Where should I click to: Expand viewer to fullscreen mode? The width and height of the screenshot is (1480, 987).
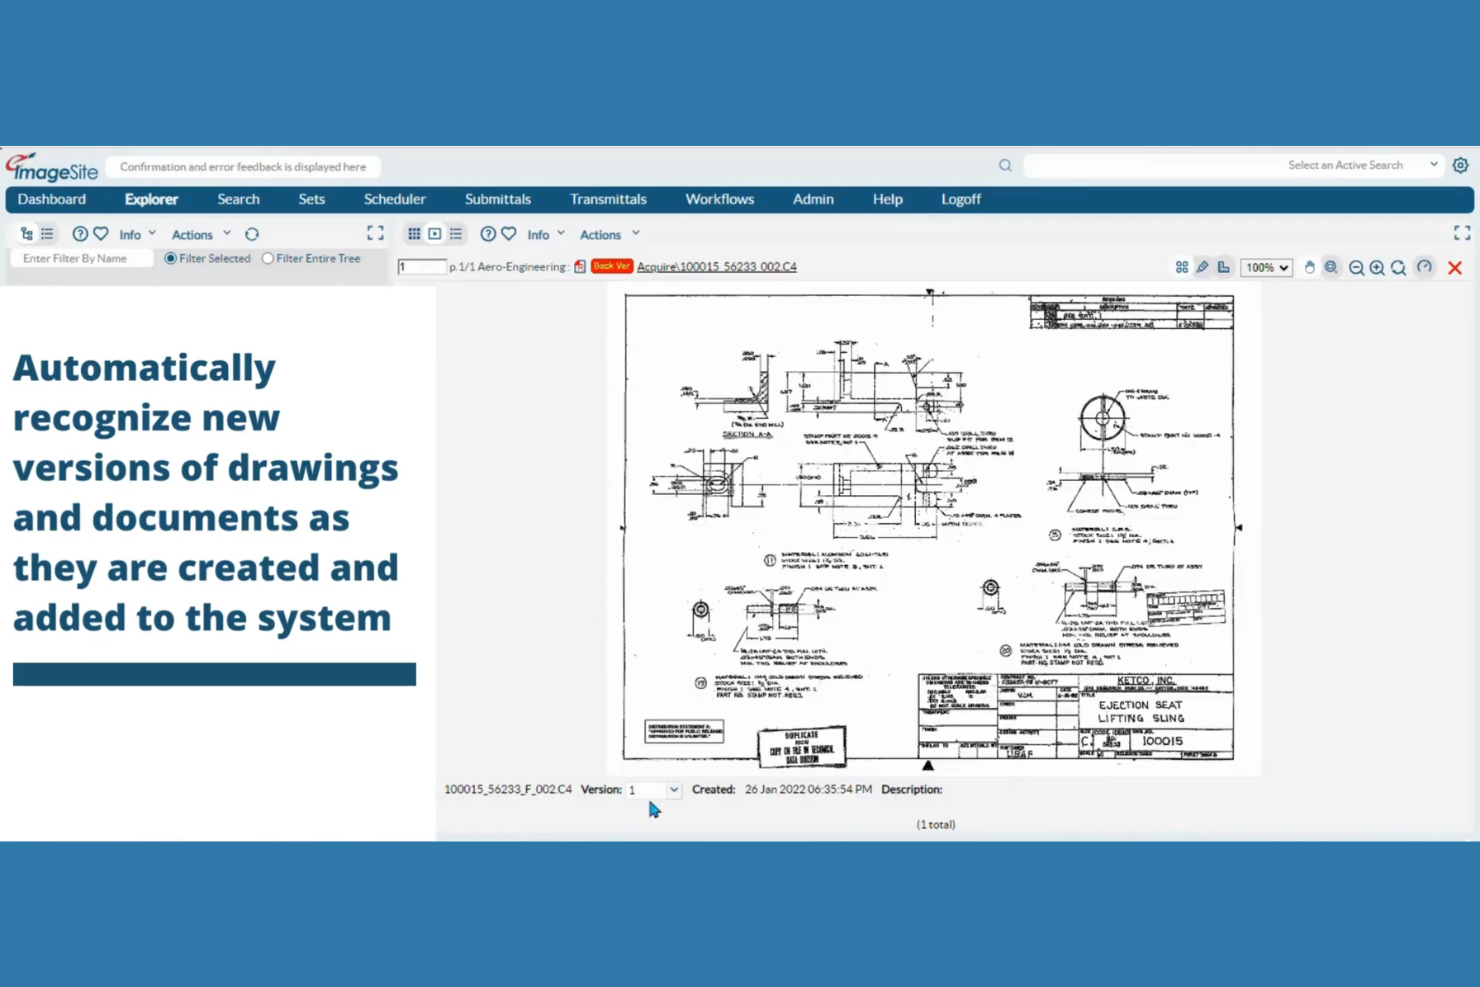[x=1461, y=232]
